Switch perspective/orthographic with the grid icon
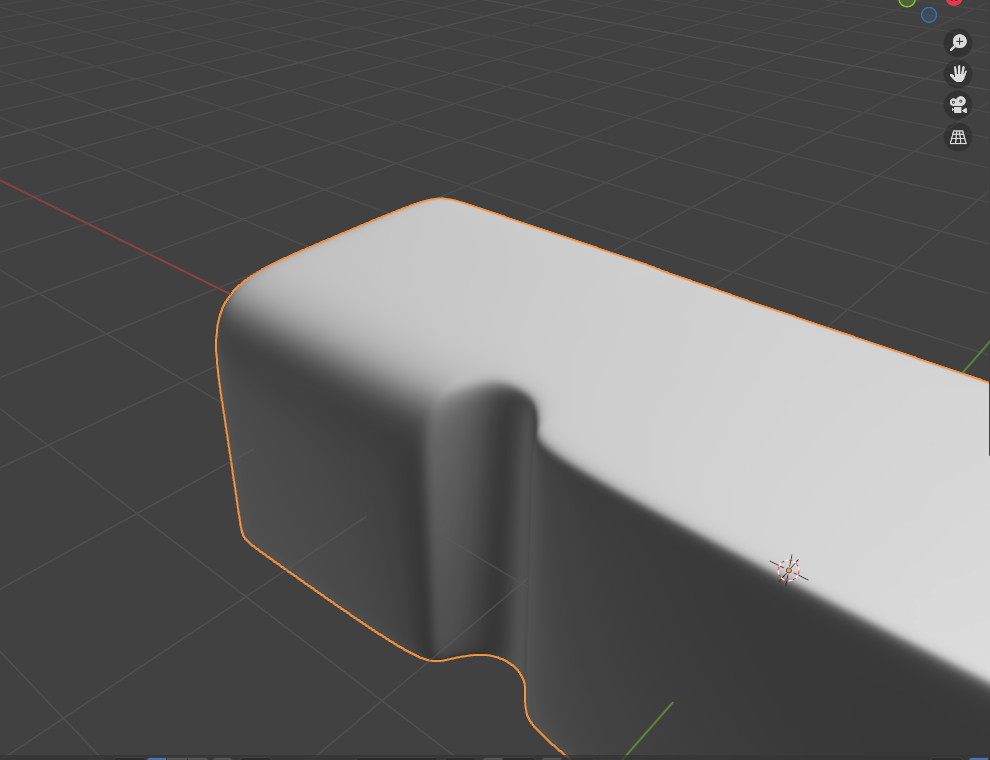 coord(958,136)
